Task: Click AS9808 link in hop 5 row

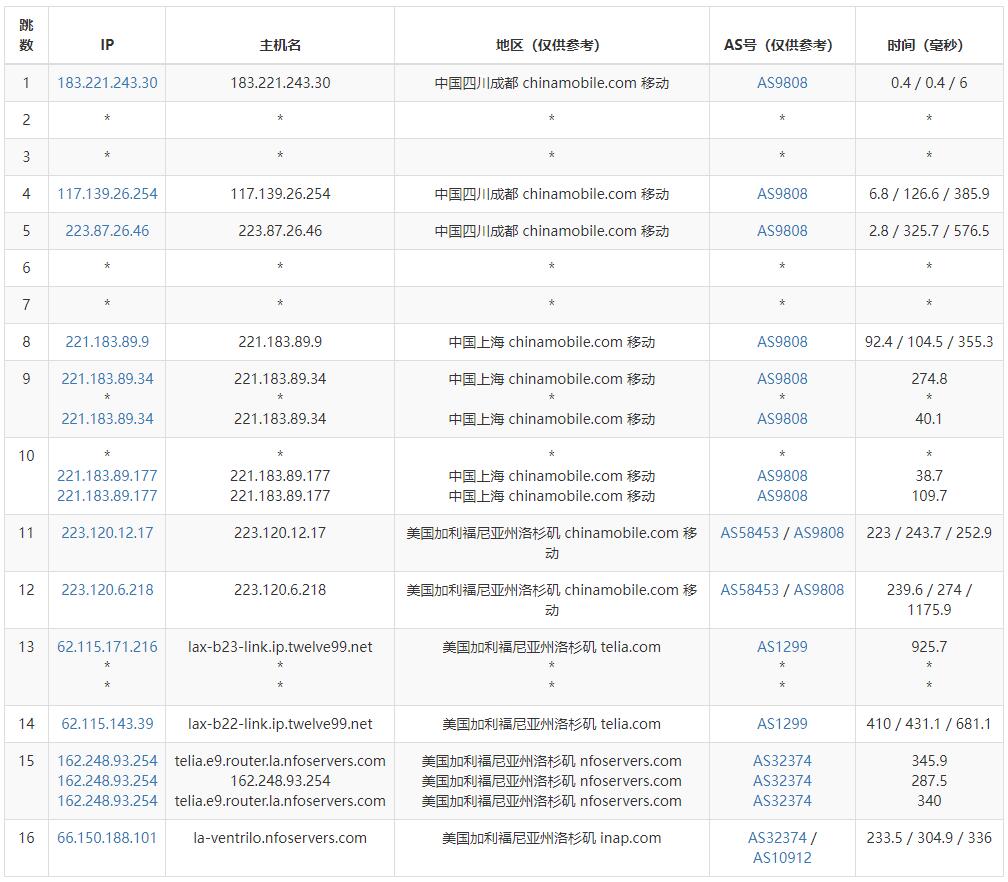Action: click(x=782, y=231)
